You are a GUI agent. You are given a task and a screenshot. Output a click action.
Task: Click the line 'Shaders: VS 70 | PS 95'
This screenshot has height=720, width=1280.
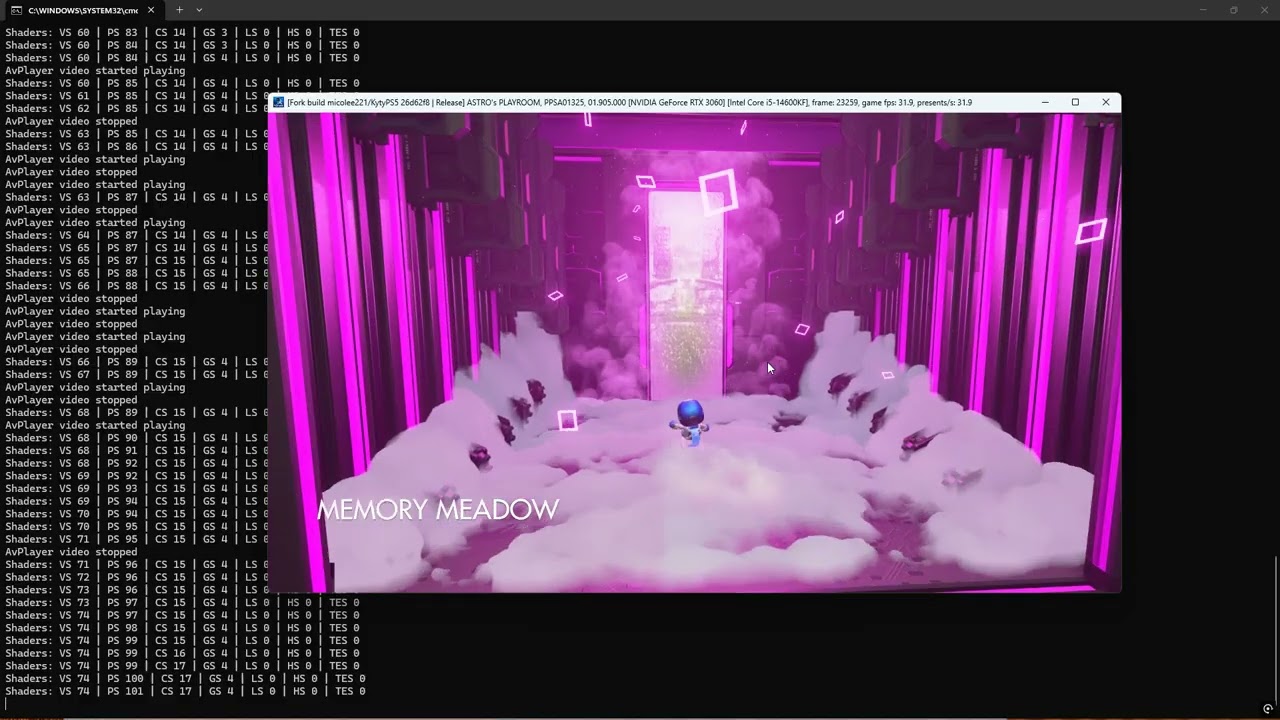coord(136,526)
